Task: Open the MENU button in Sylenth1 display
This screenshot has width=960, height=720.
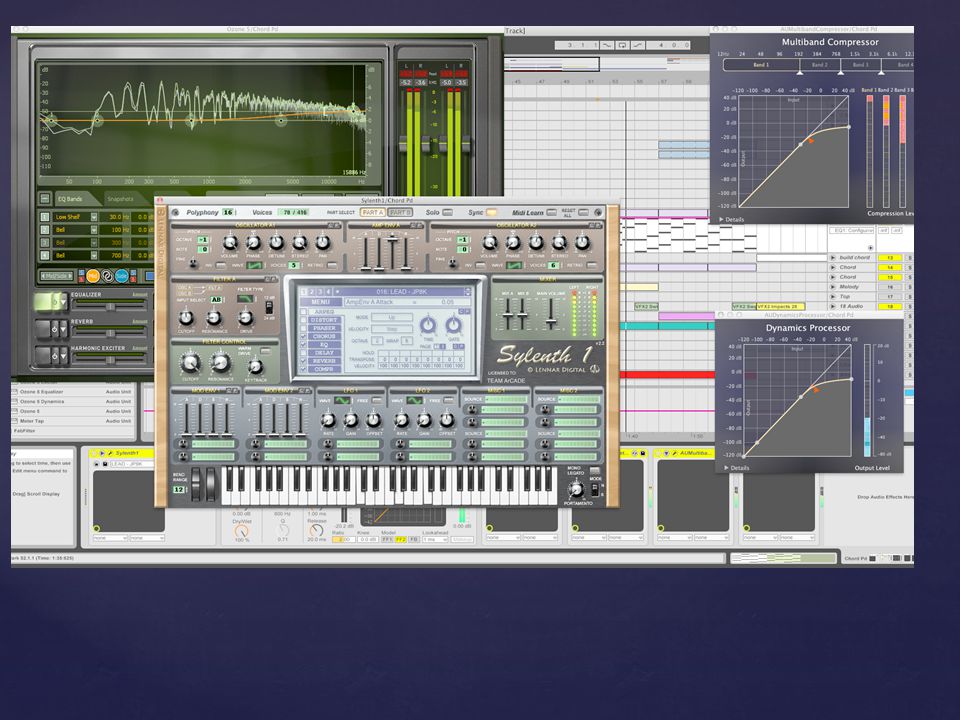Action: pos(320,302)
